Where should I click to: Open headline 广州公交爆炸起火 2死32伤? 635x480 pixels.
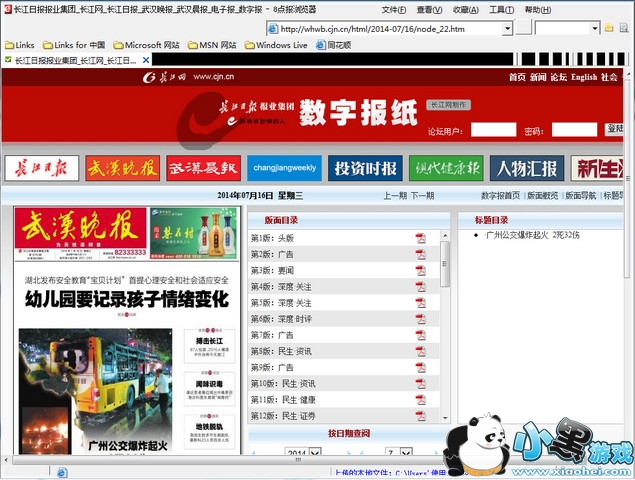(533, 235)
